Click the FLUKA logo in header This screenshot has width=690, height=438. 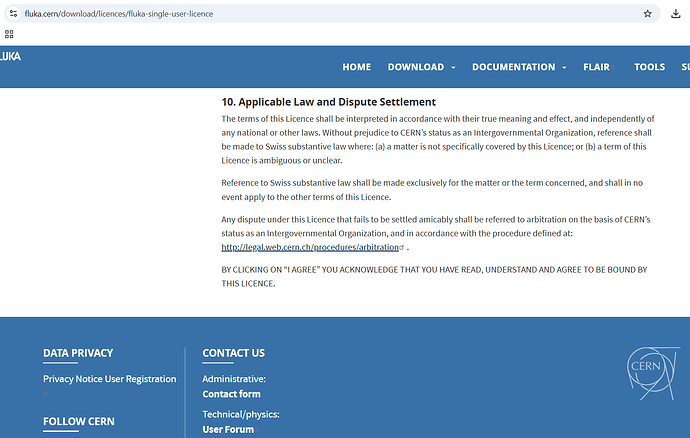pos(10,56)
